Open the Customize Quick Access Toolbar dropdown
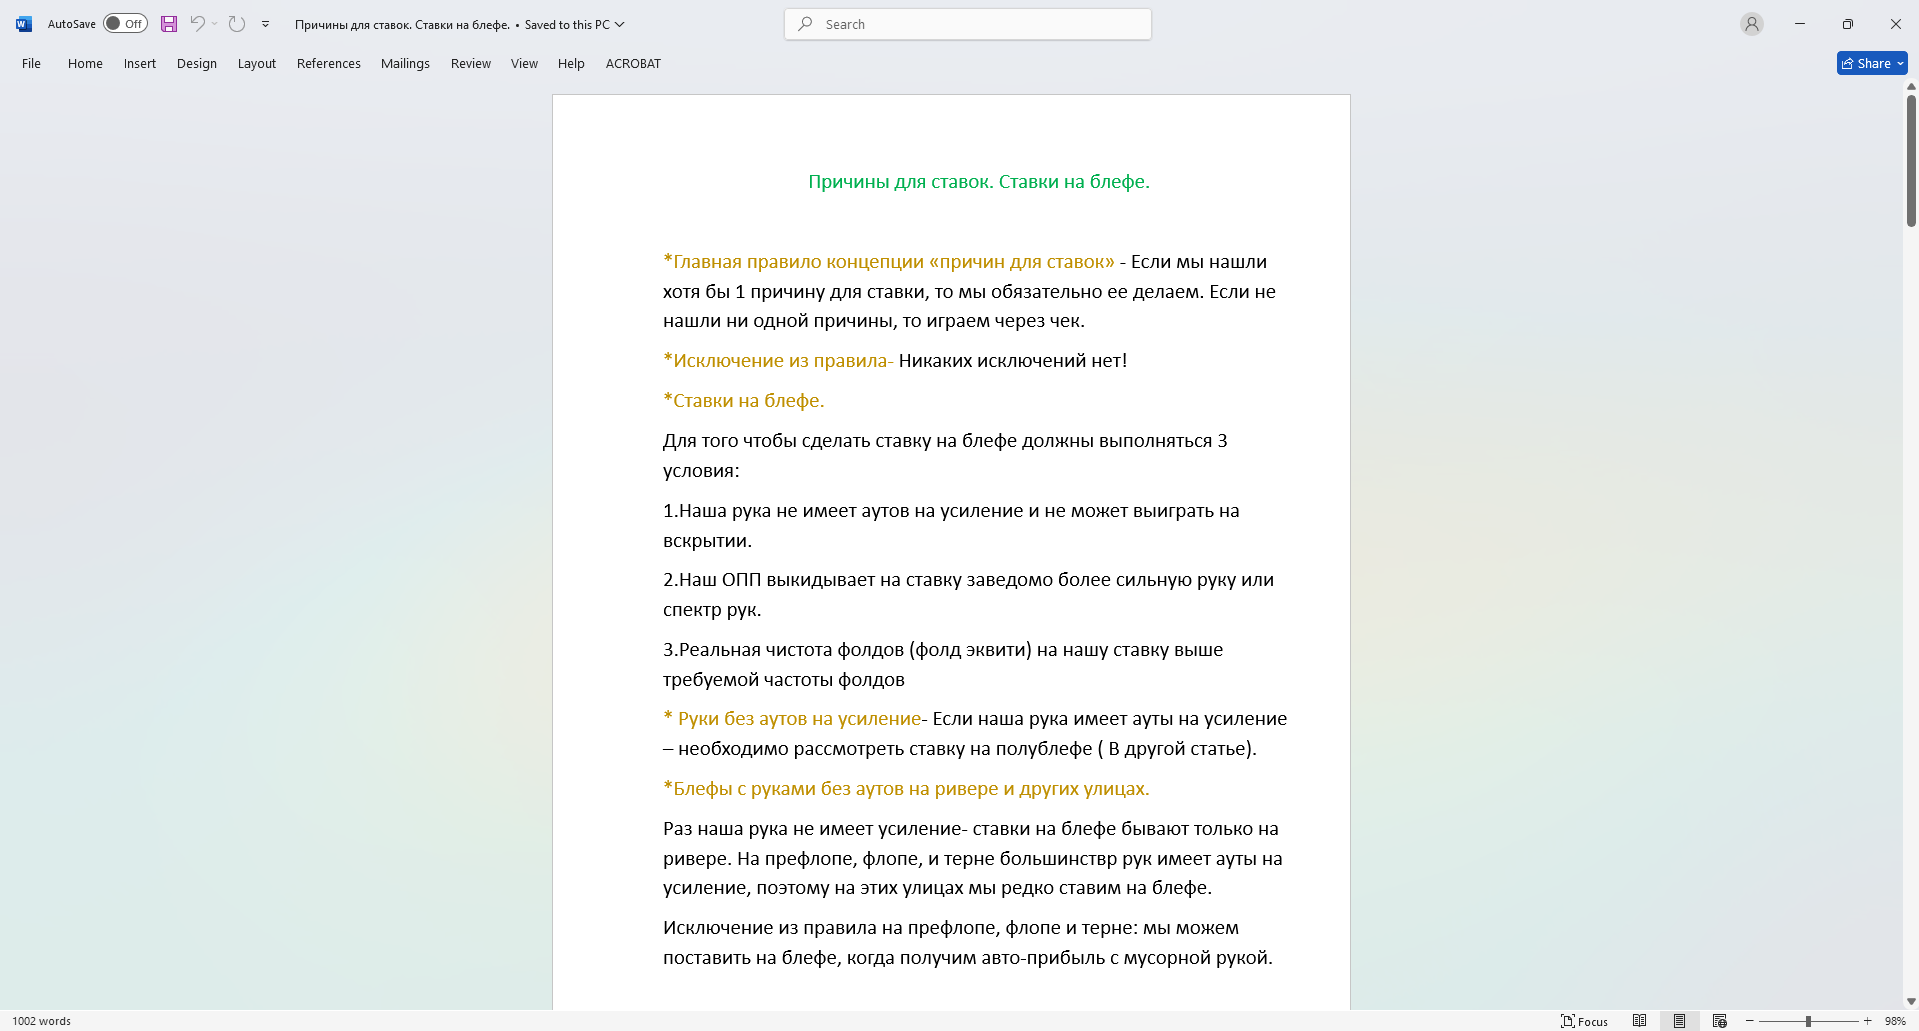1919x1031 pixels. click(x=265, y=24)
